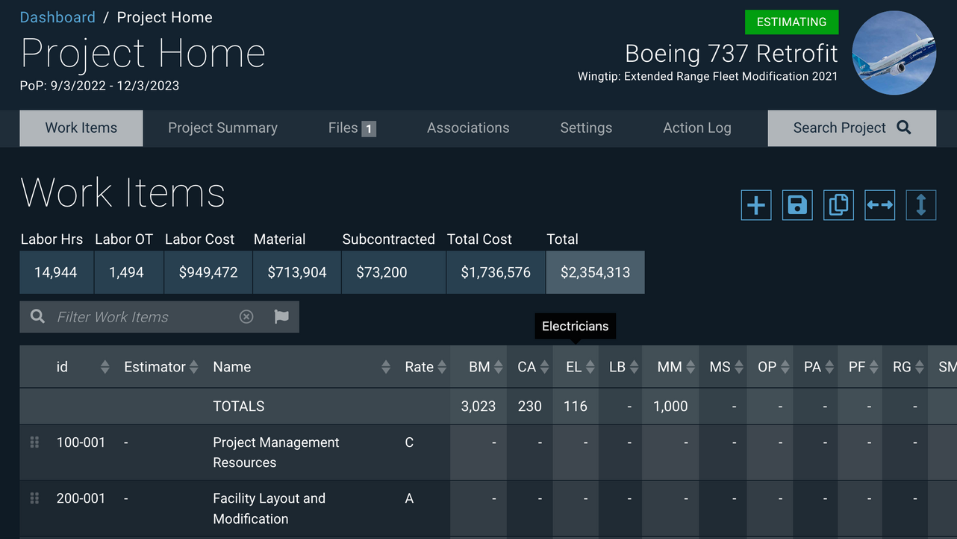This screenshot has height=539, width=957.
Task: Click the flag filter icon
Action: tap(281, 316)
